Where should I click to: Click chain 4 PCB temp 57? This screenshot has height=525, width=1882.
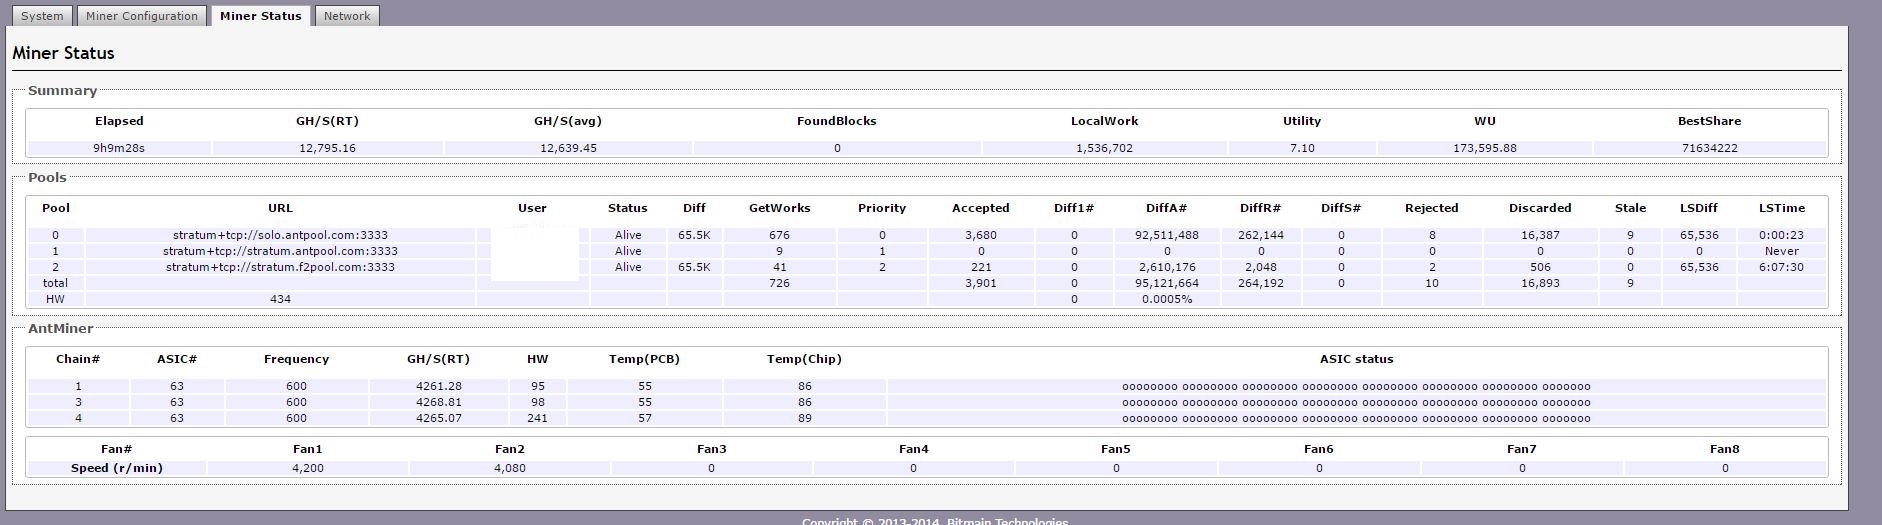(644, 418)
